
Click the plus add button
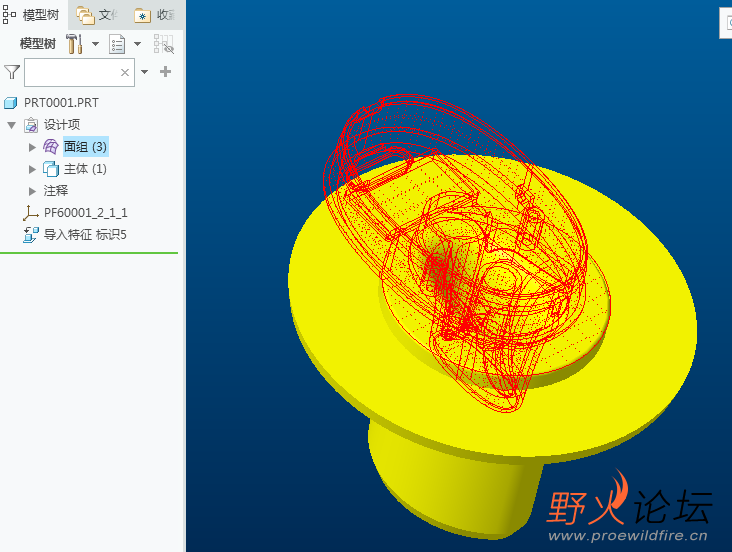165,71
